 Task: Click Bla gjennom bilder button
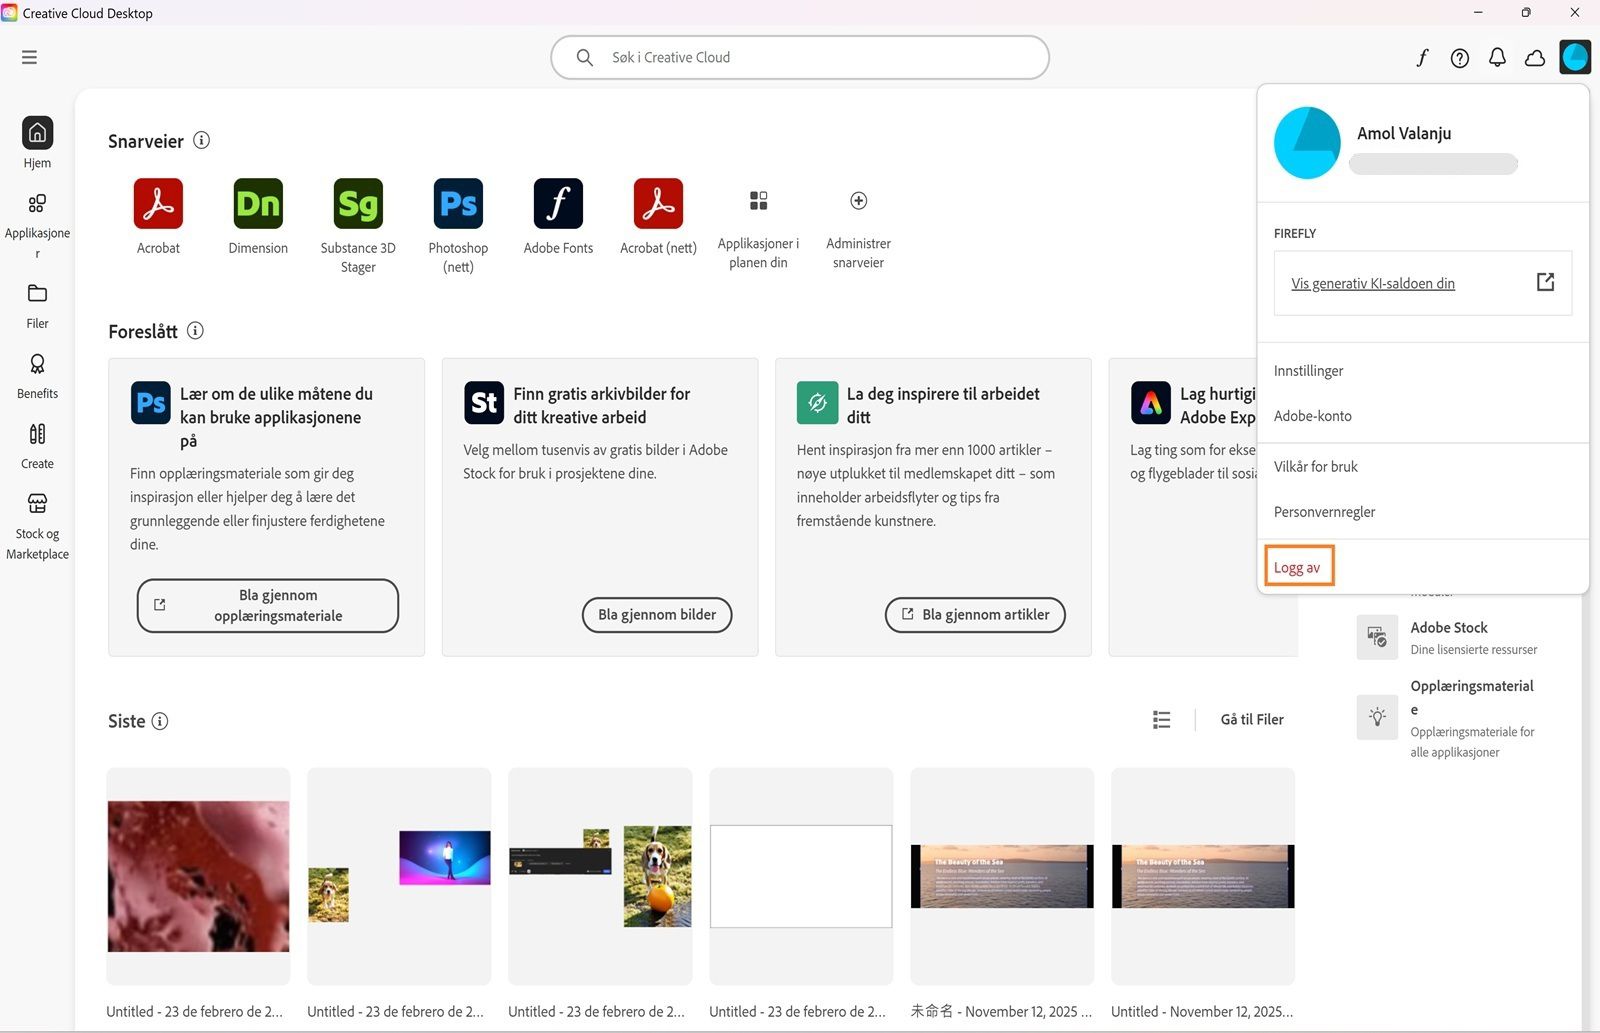tap(657, 615)
